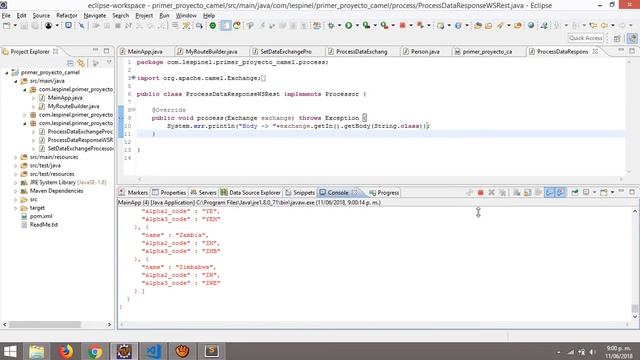Open Chrome from the Windows taskbar
640x360 pixels.
[x=95, y=351]
